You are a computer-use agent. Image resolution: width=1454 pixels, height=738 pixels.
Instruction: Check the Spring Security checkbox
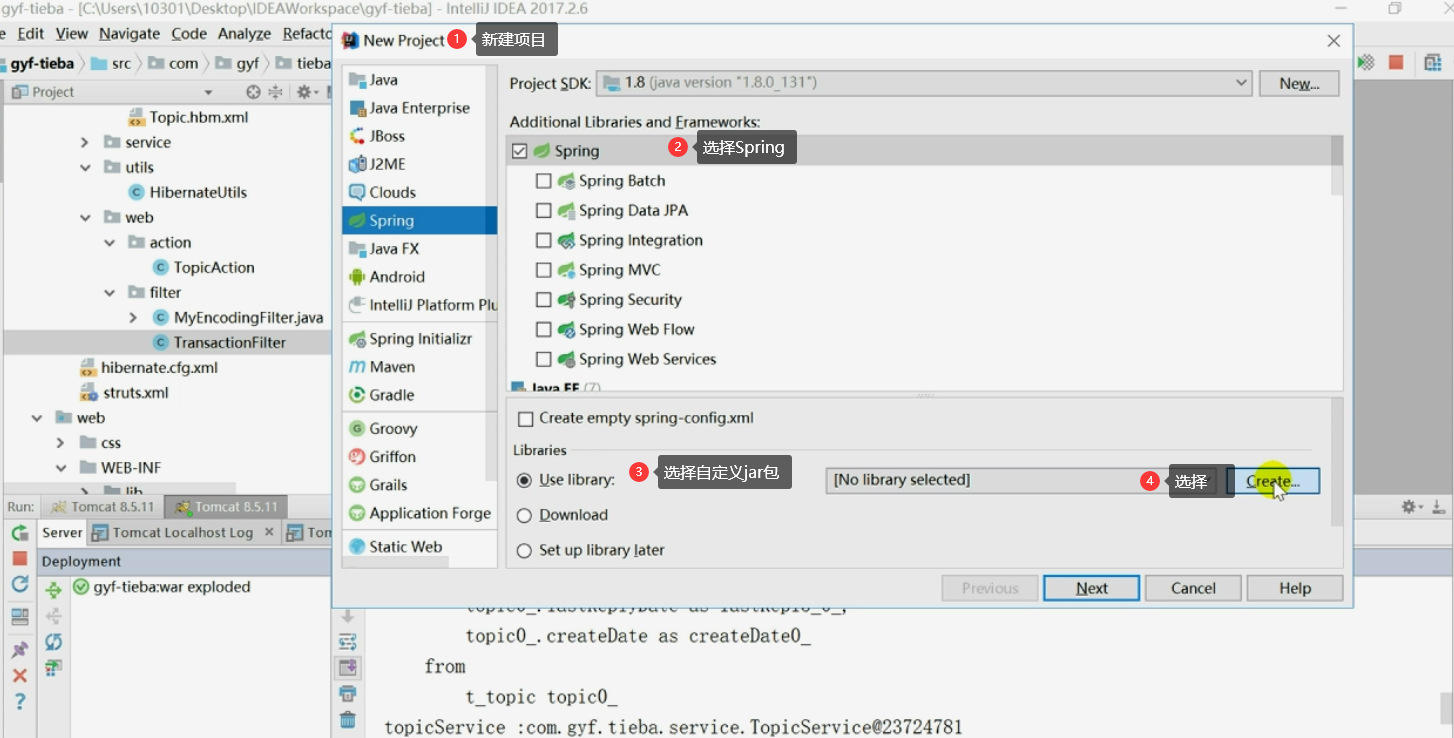click(x=544, y=300)
